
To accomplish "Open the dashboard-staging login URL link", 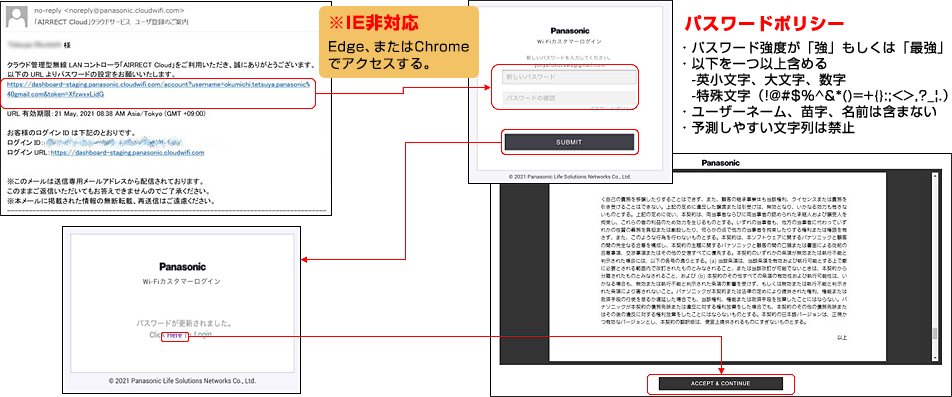I will pos(128,153).
